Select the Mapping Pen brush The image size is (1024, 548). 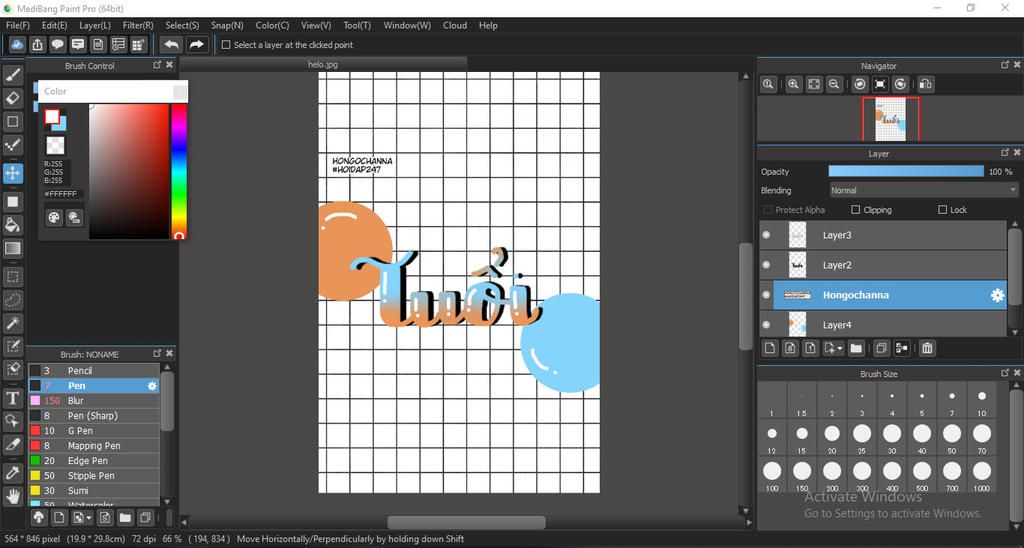pos(94,445)
